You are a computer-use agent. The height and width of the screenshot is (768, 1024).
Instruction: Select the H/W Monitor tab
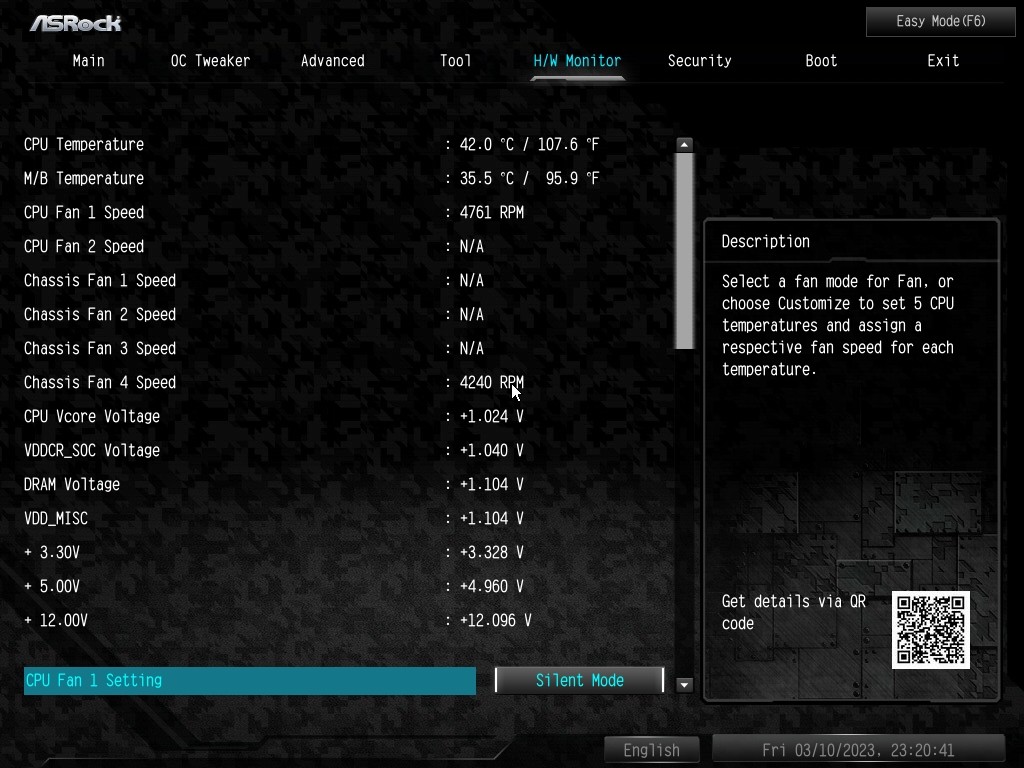[x=577, y=61]
